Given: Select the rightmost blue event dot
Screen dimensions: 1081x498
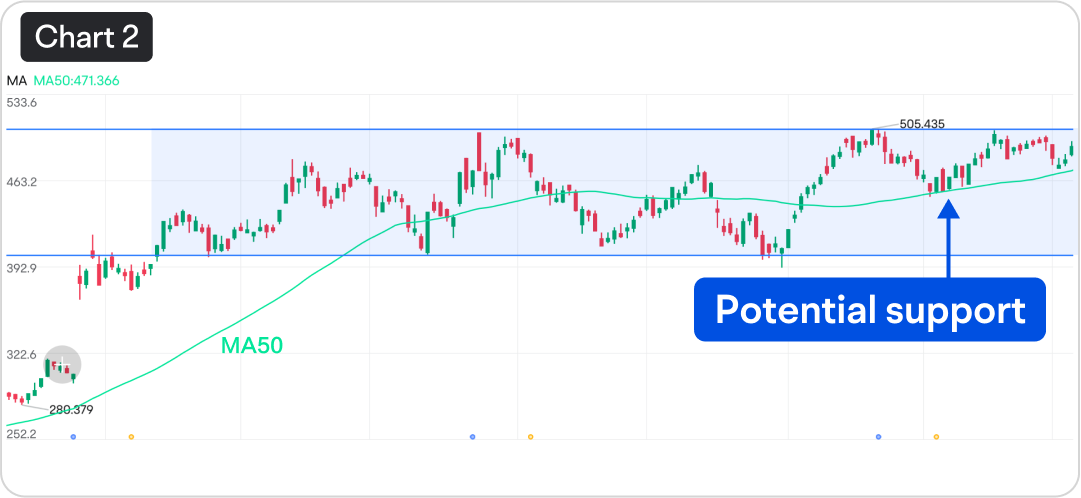Looking at the screenshot, I should 878,437.
